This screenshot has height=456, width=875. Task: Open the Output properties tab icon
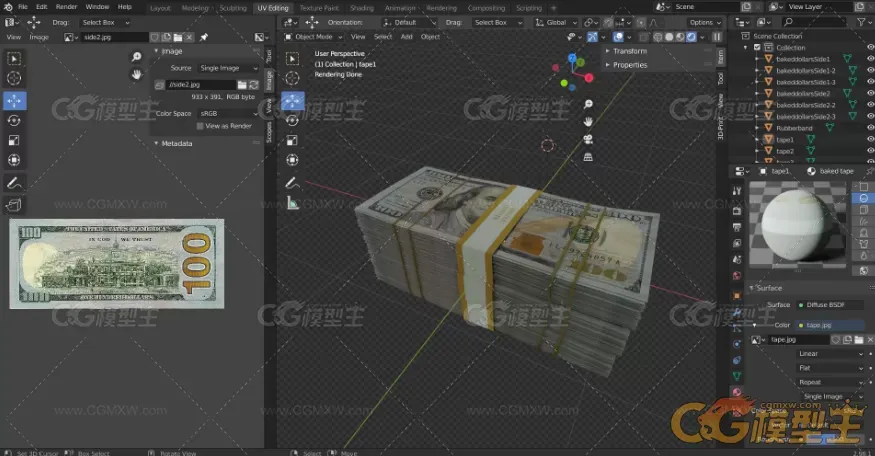737,227
